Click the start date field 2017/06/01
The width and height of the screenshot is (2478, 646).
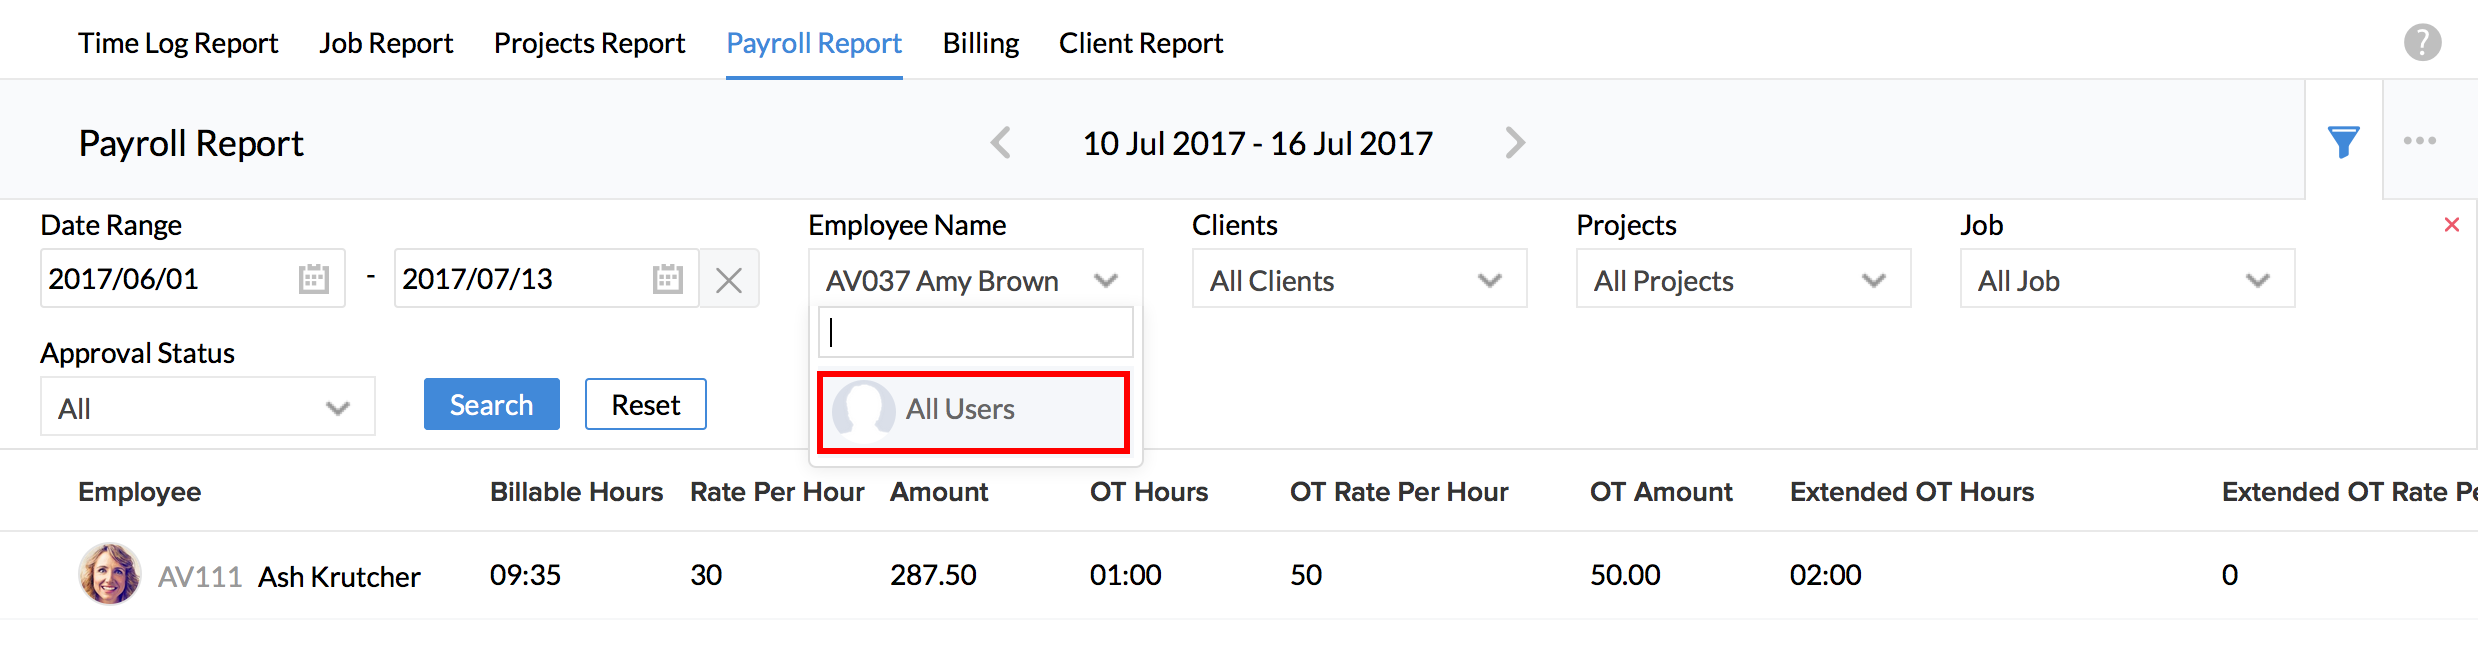(x=192, y=278)
